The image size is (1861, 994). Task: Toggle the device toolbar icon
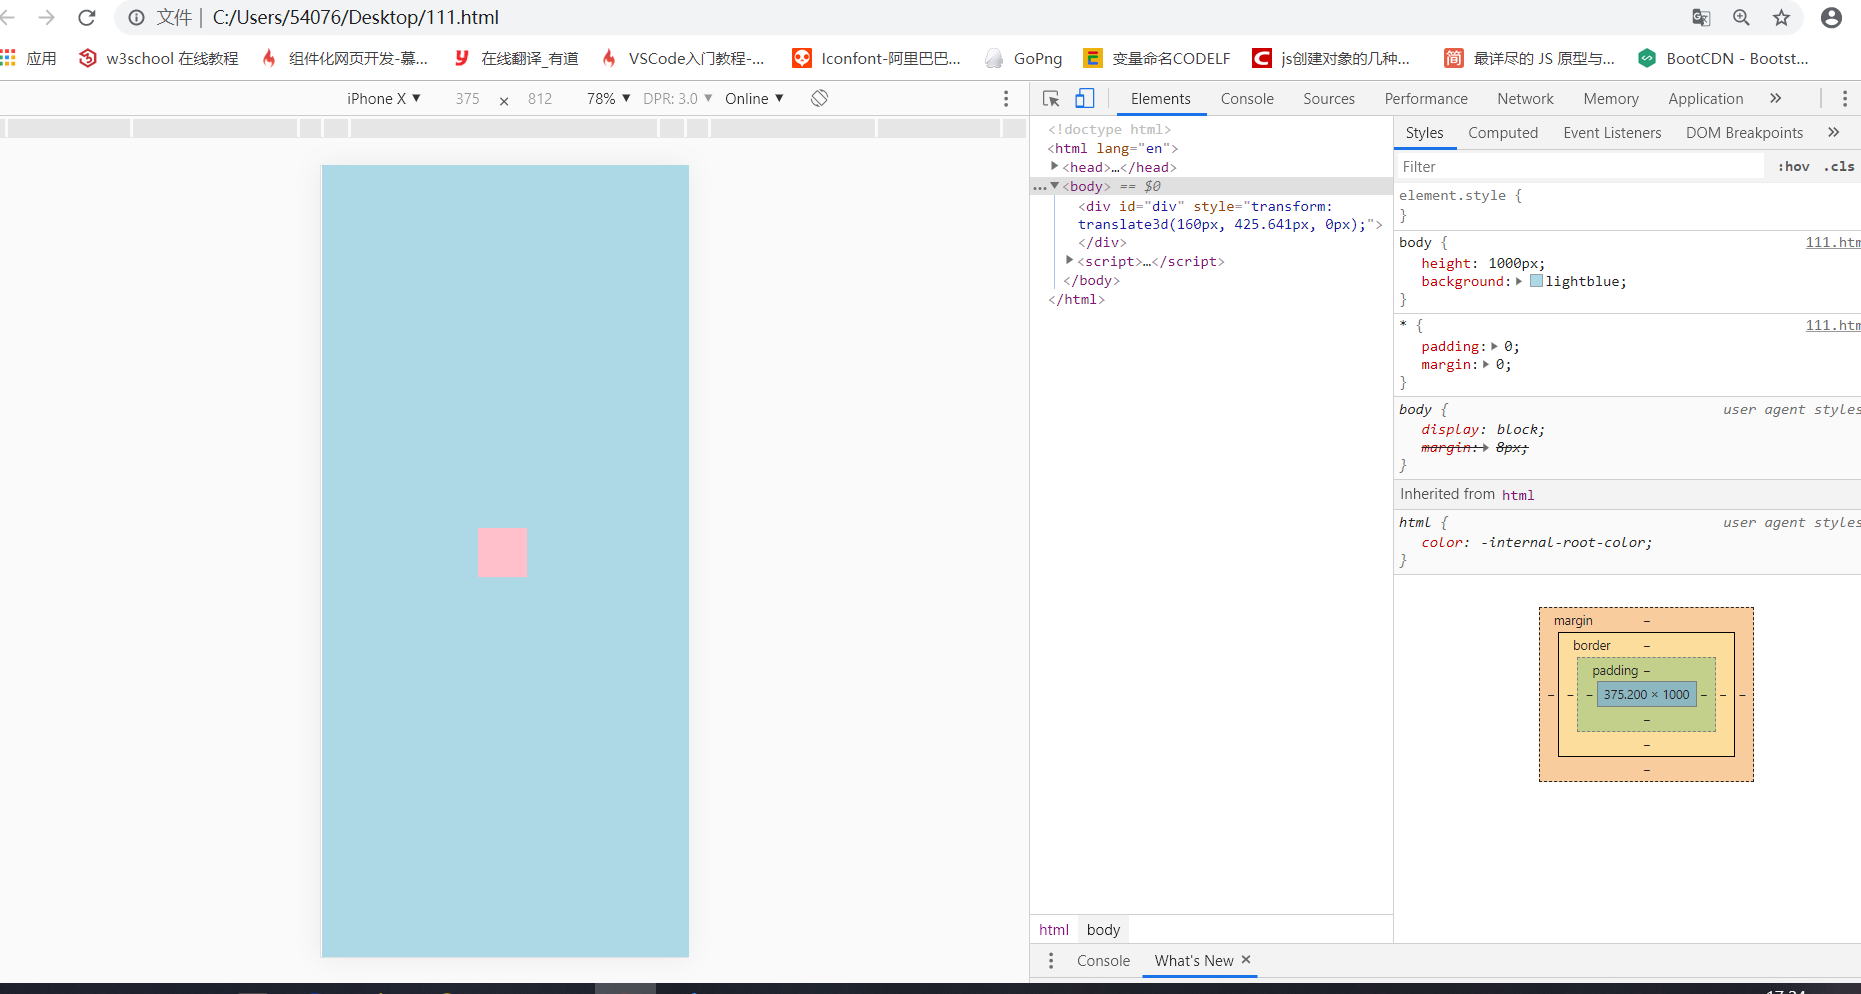pyautogui.click(x=1085, y=98)
